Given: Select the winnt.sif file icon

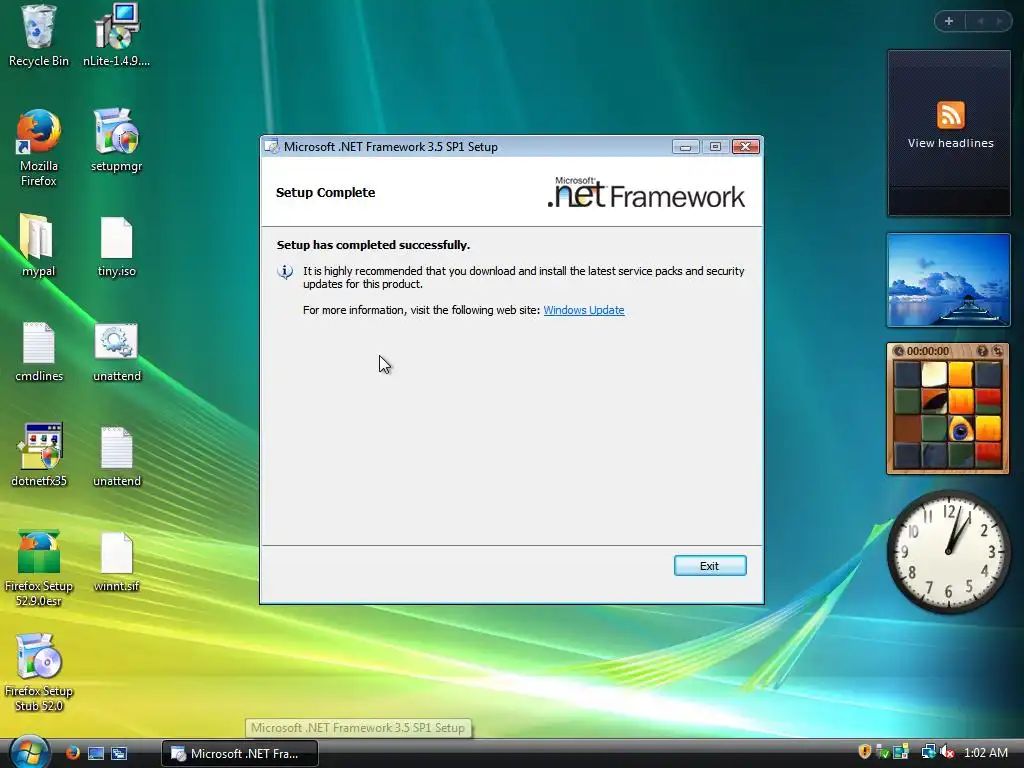Looking at the screenshot, I should click(116, 561).
